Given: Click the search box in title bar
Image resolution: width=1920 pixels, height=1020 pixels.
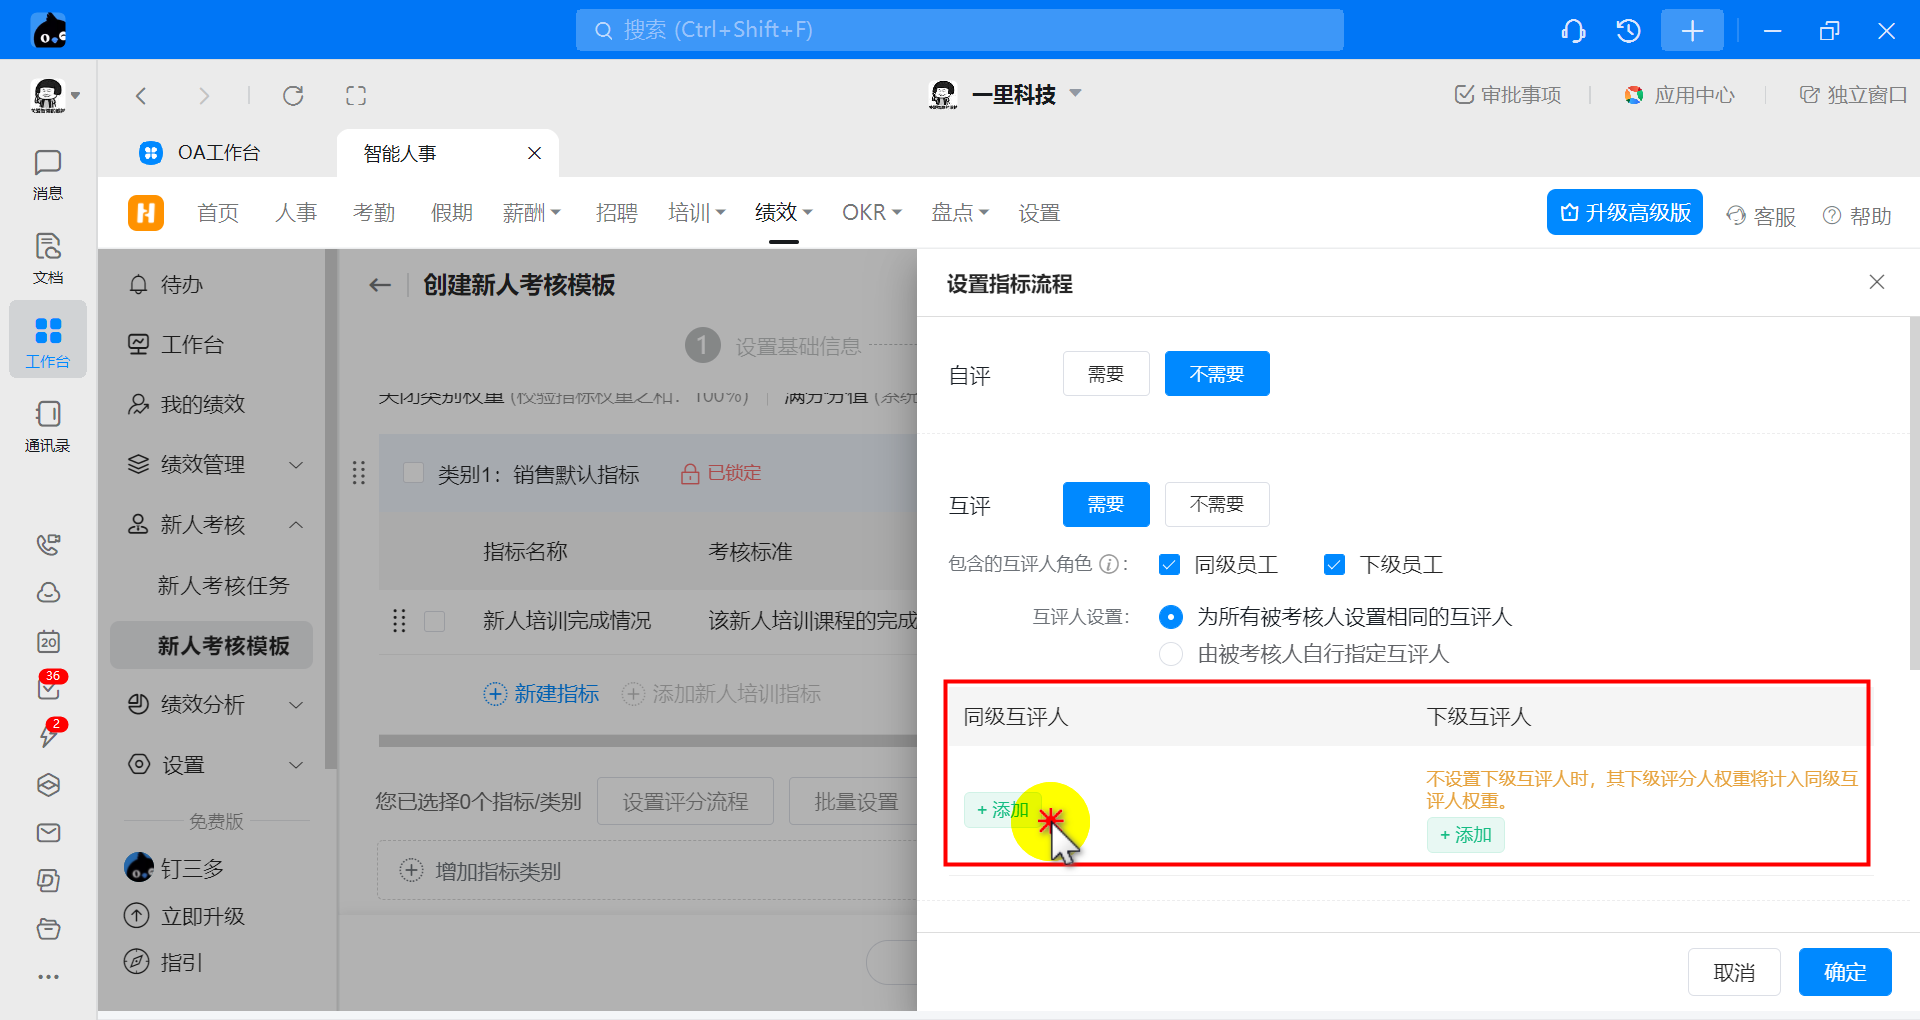Looking at the screenshot, I should [x=959, y=30].
